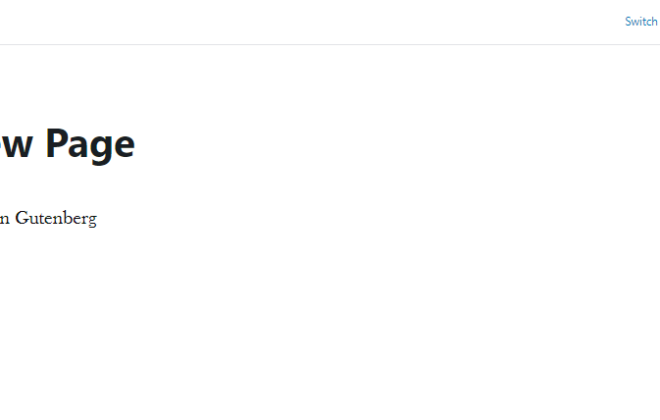Image resolution: width=660 pixels, height=420 pixels.
Task: Click the space between title and paragraph
Action: (67, 187)
